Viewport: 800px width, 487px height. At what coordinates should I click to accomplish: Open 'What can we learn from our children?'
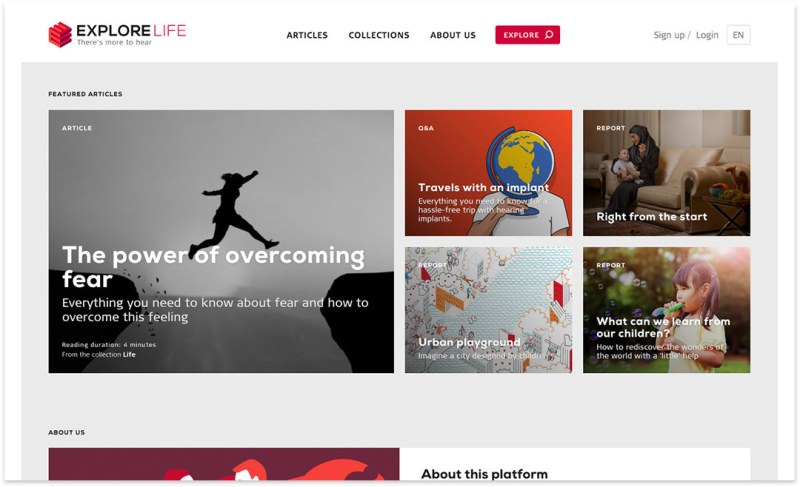pos(666,310)
